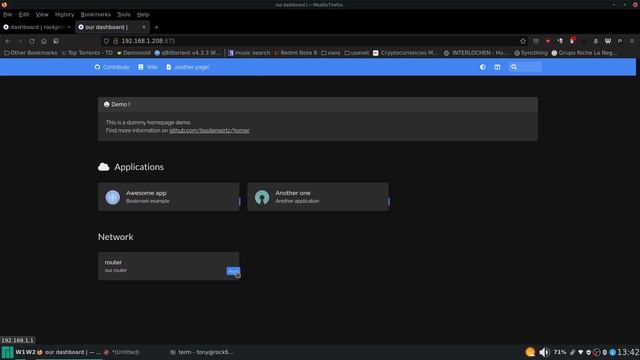Open the Manjaro start menu icon
Image resolution: width=640 pixels, height=360 pixels.
(7, 352)
